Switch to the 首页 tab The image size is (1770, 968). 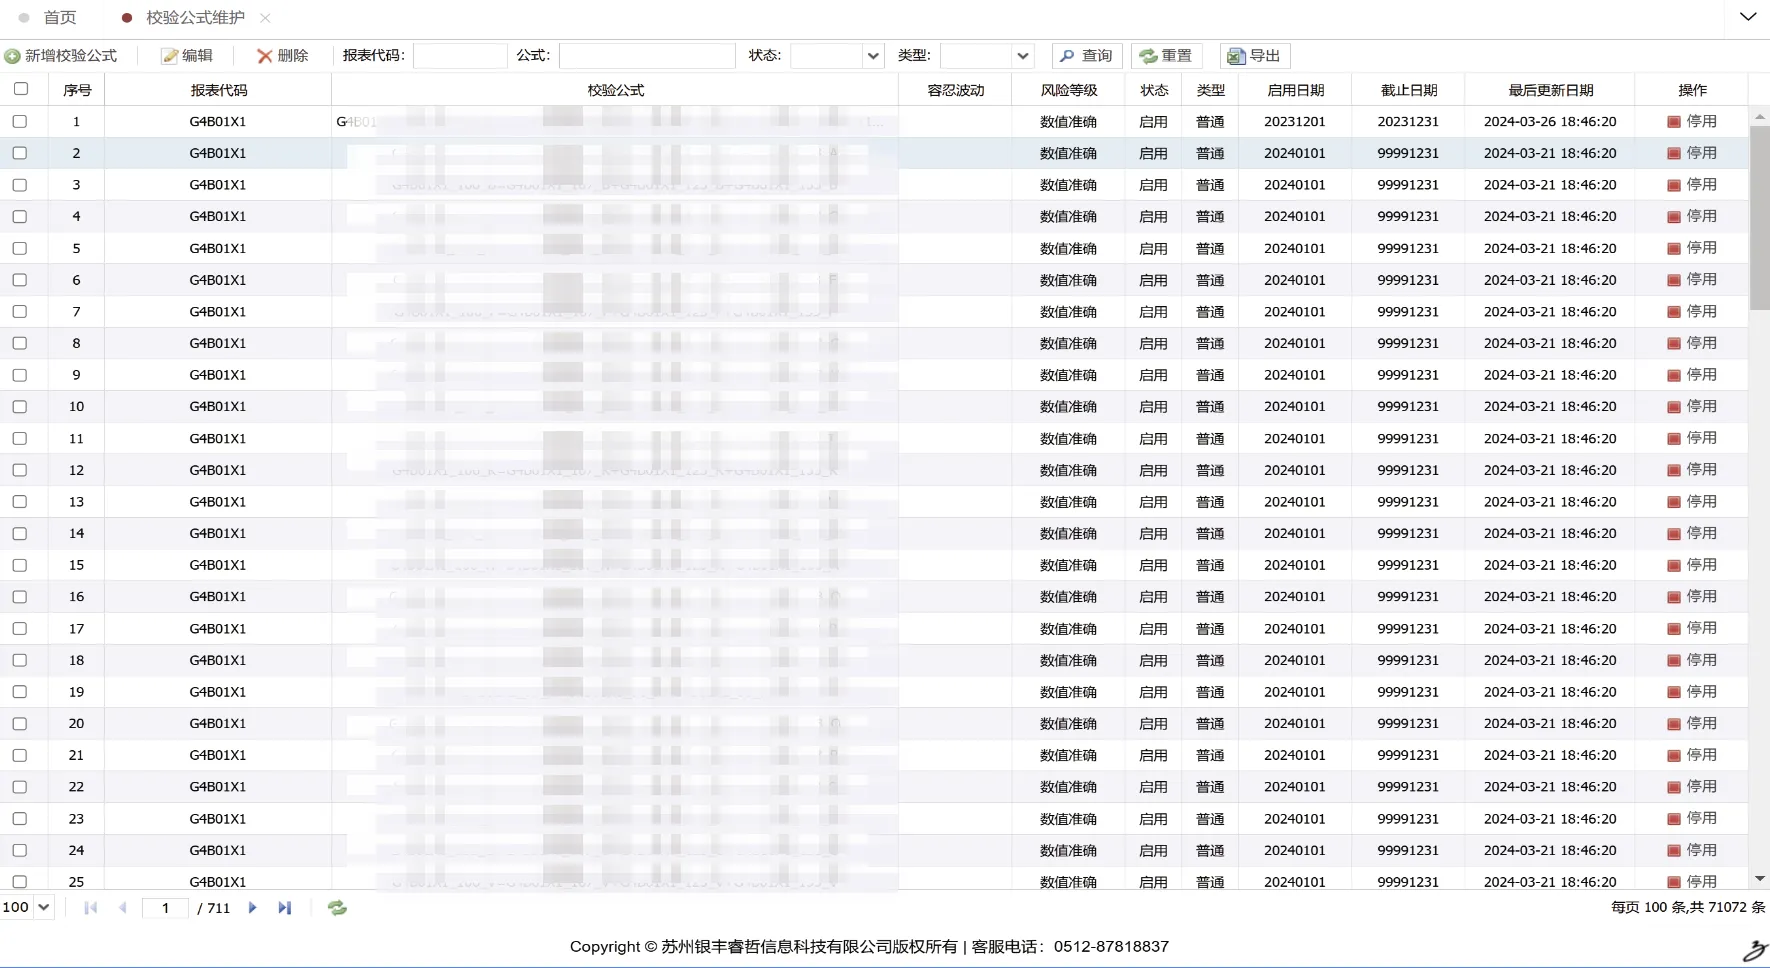click(x=59, y=18)
